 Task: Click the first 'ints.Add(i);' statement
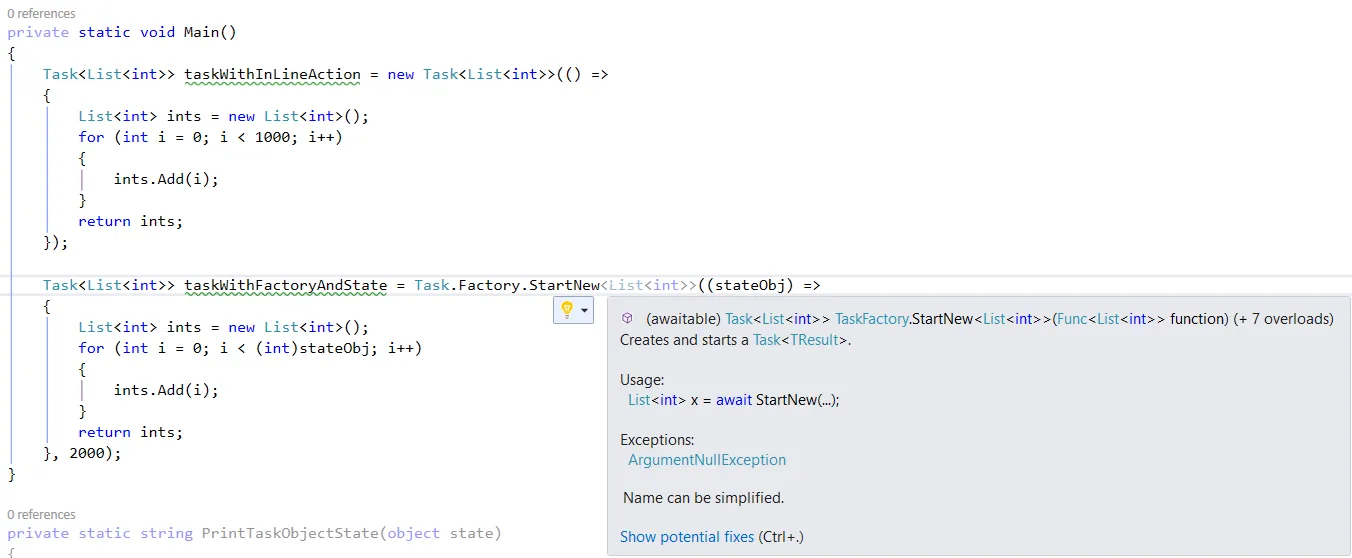[x=166, y=179]
